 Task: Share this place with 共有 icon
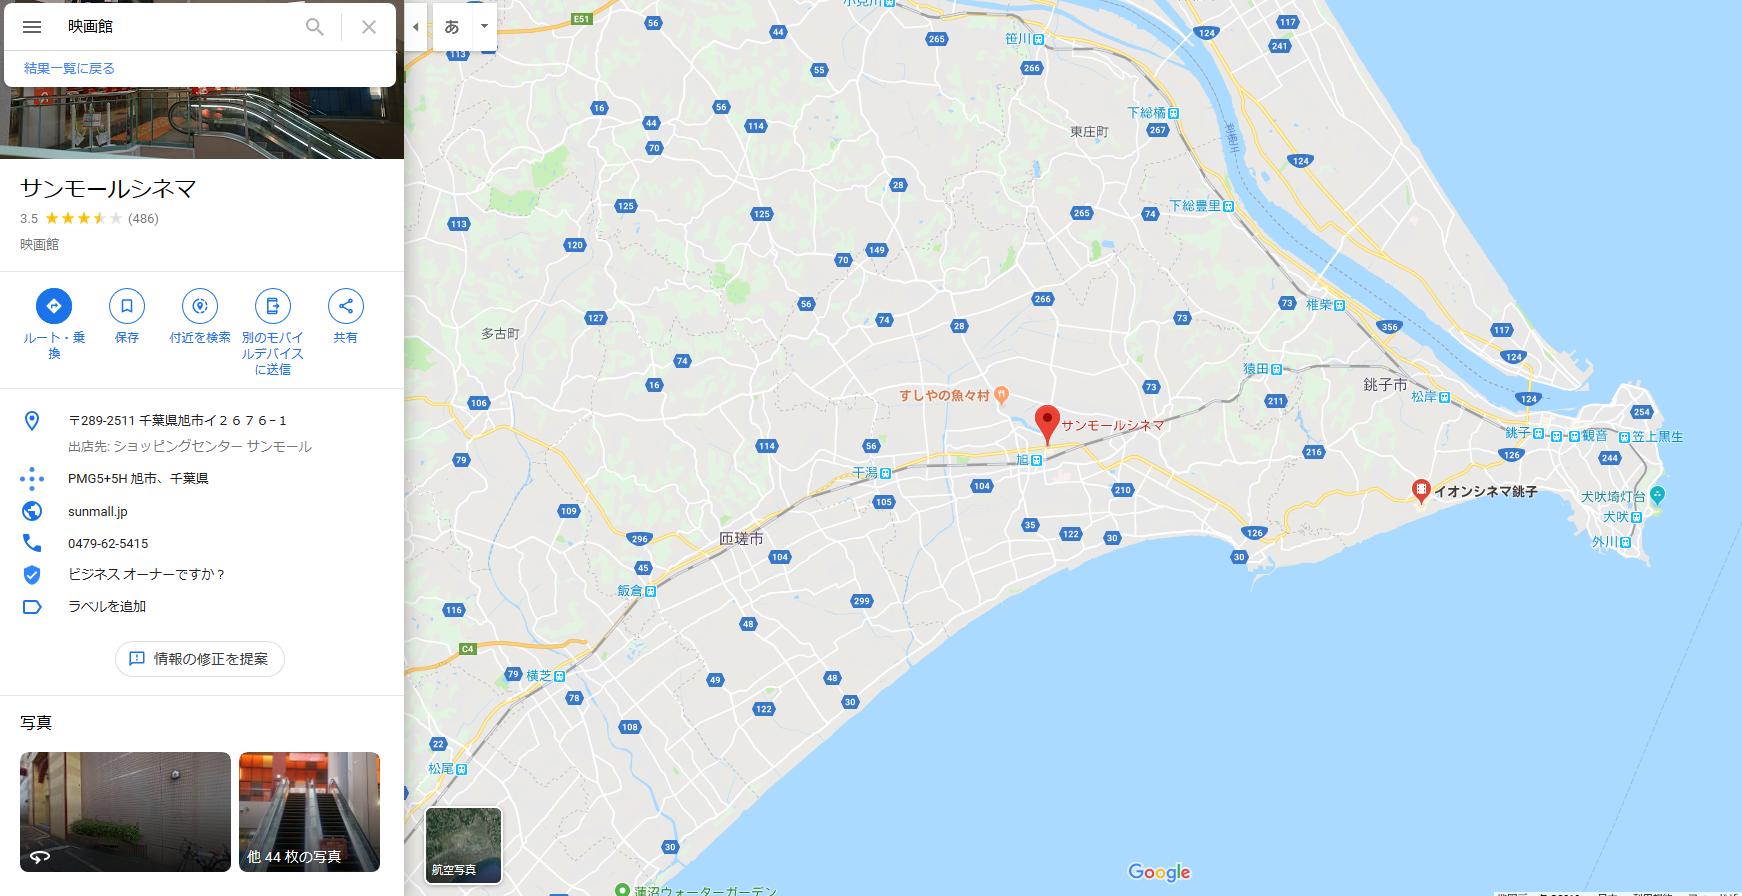[345, 306]
